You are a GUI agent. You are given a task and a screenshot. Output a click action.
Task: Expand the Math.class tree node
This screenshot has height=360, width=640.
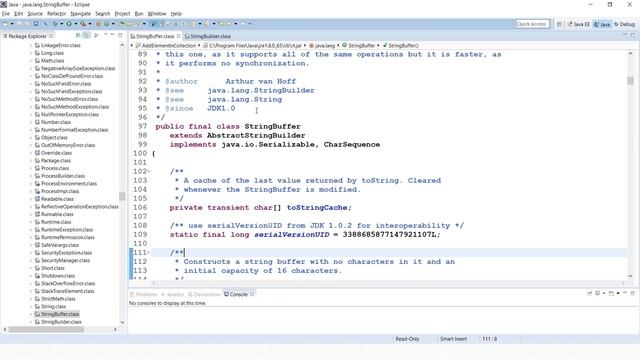31,60
